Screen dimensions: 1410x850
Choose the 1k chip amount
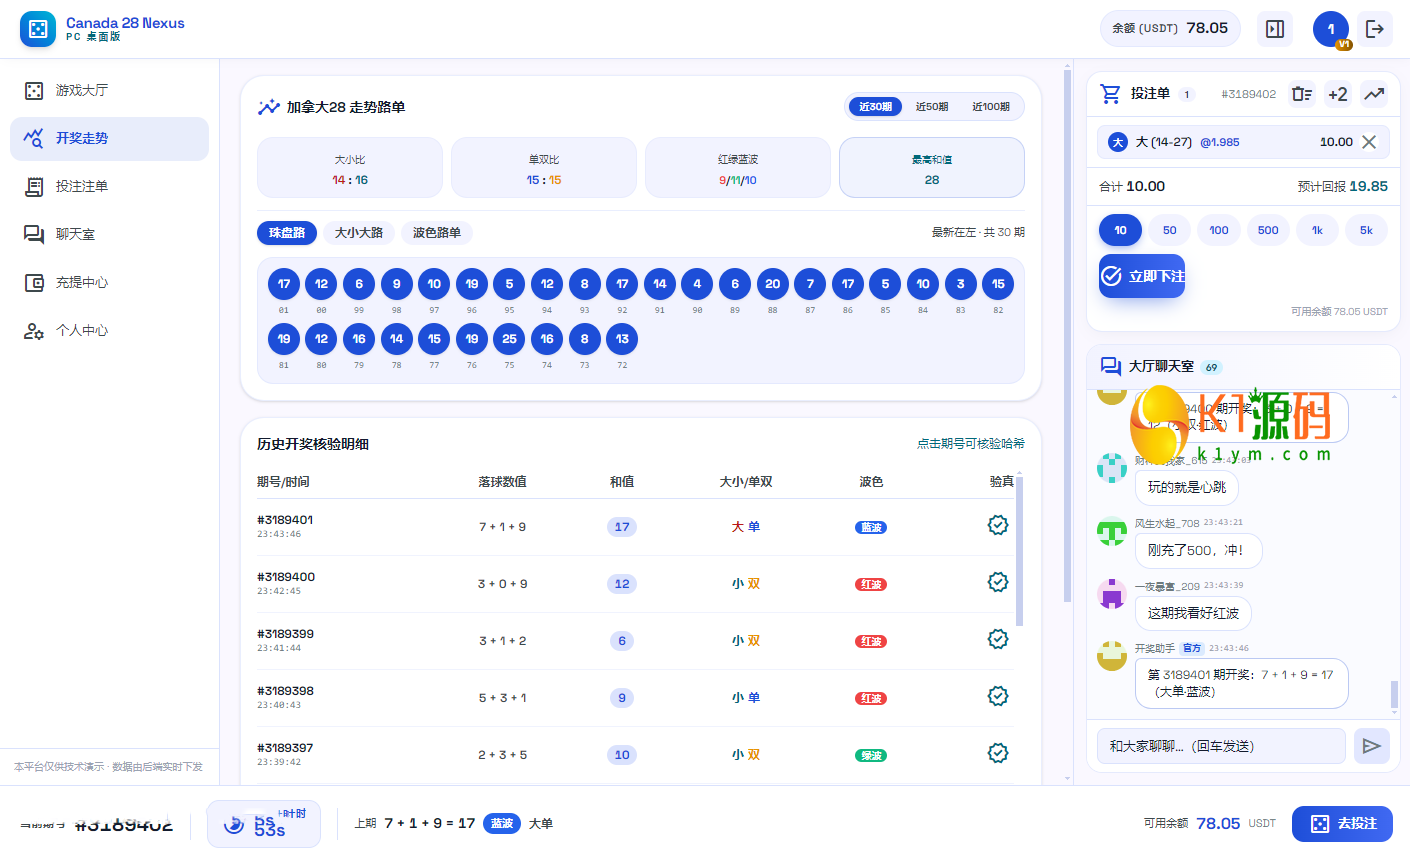pos(1318,230)
